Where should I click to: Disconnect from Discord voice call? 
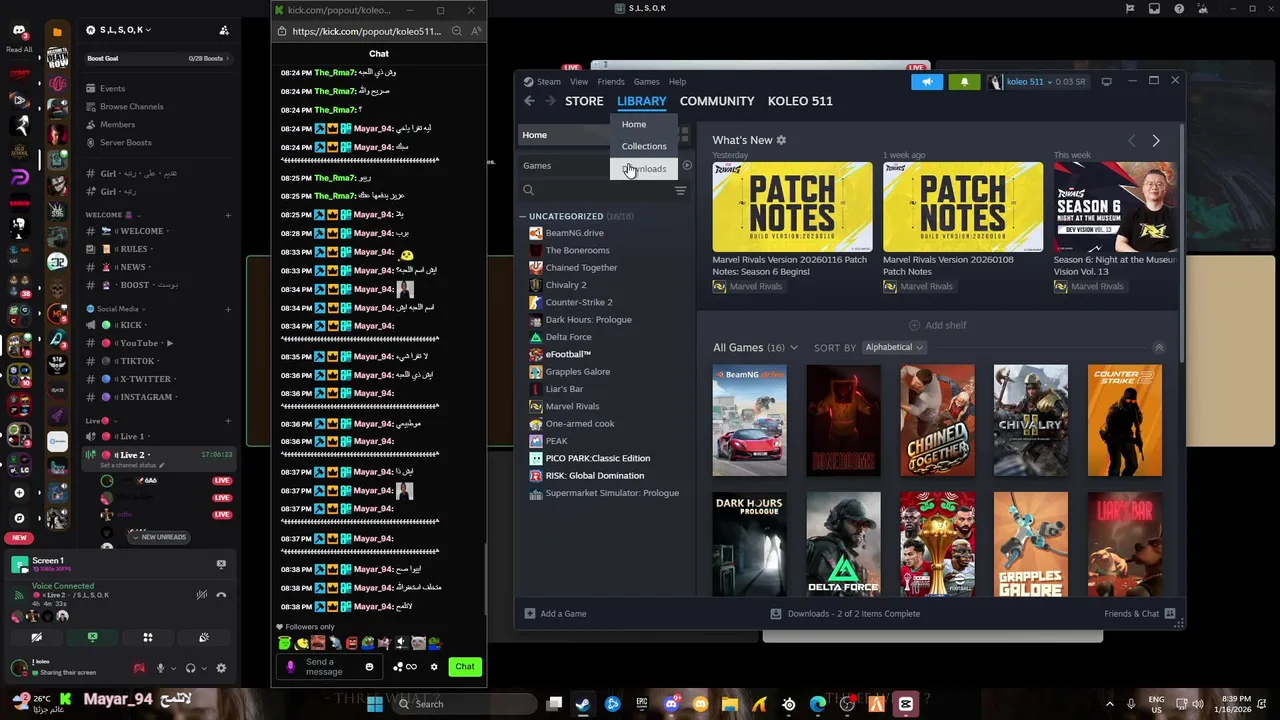click(221, 595)
